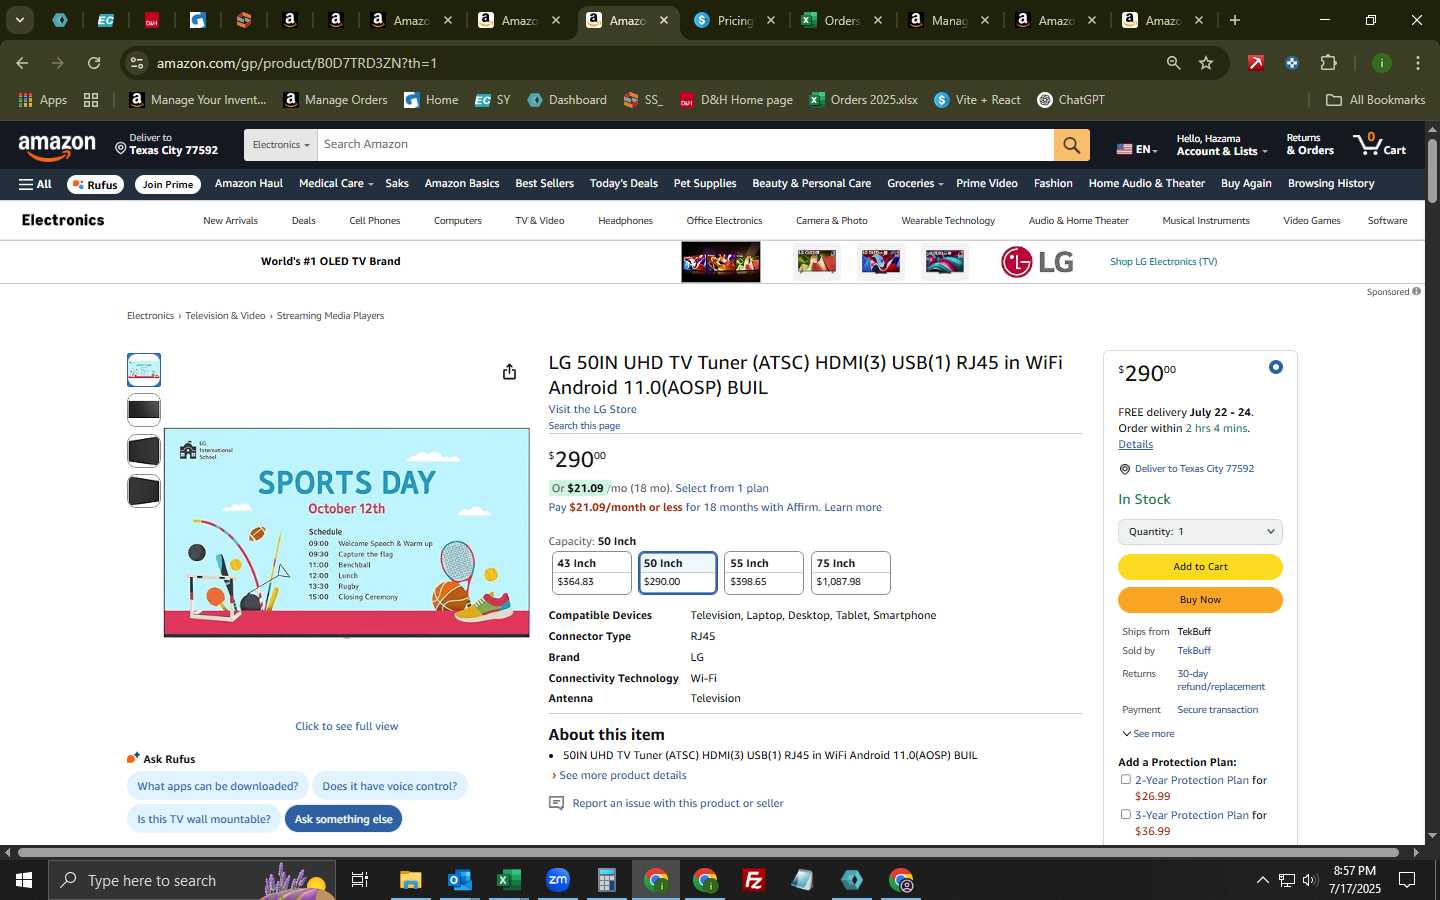Click the orange search magnifier button
This screenshot has height=900, width=1440.
(x=1071, y=145)
